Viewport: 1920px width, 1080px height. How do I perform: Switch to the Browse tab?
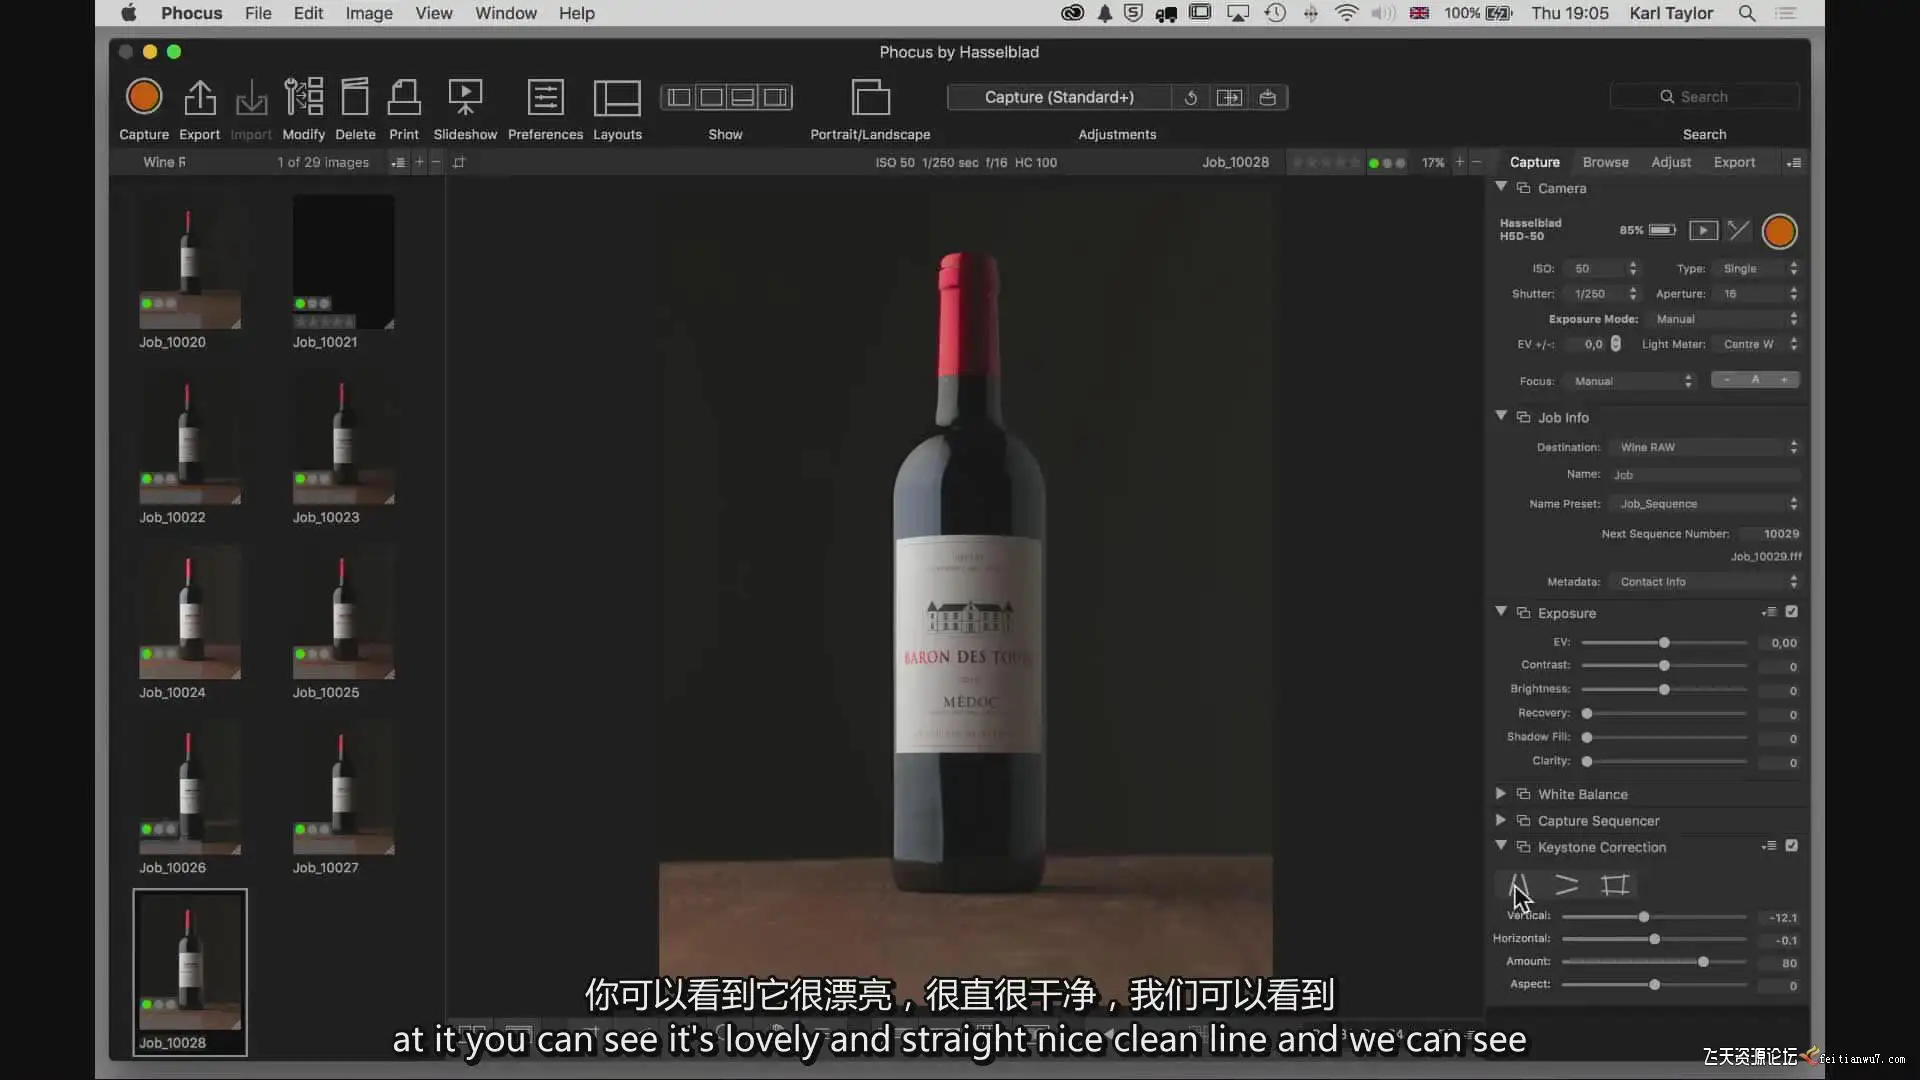pos(1605,162)
